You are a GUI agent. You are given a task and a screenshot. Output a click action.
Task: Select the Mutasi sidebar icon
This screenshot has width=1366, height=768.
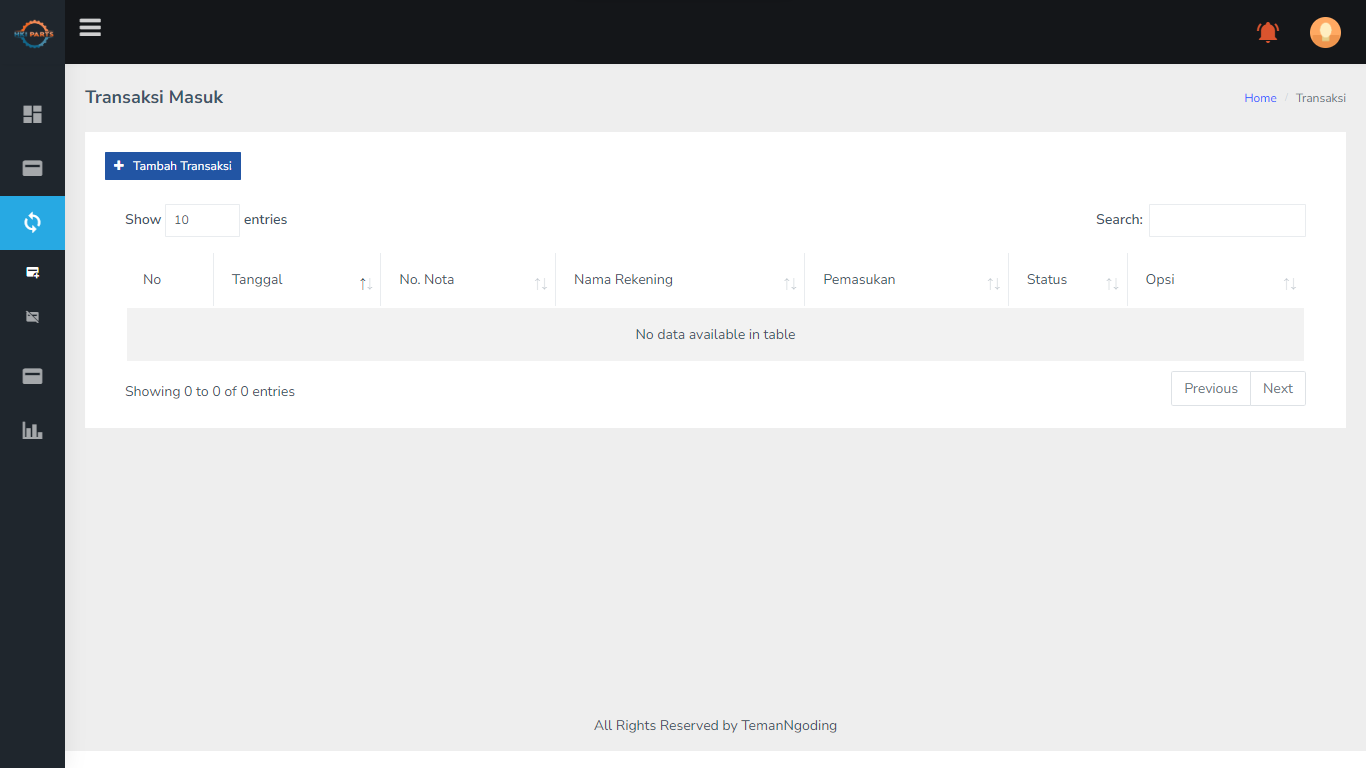point(32,317)
